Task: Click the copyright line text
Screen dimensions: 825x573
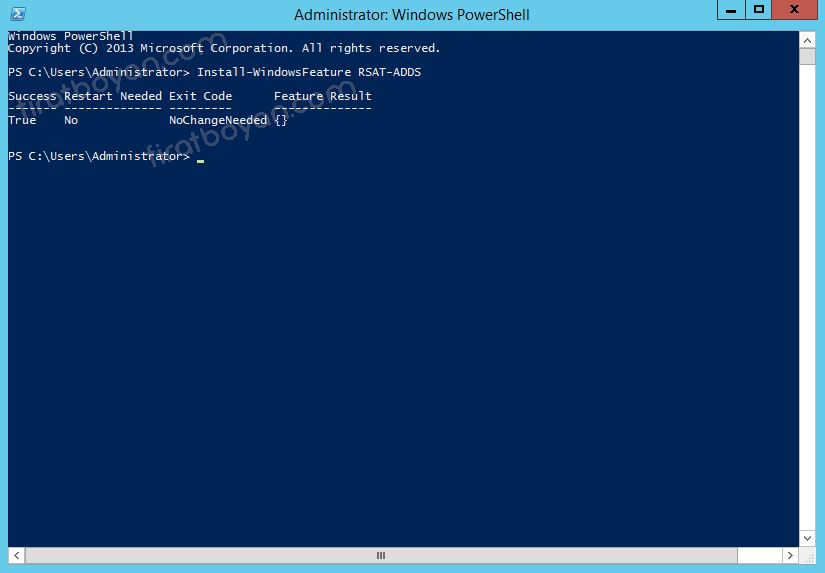Action: [224, 48]
